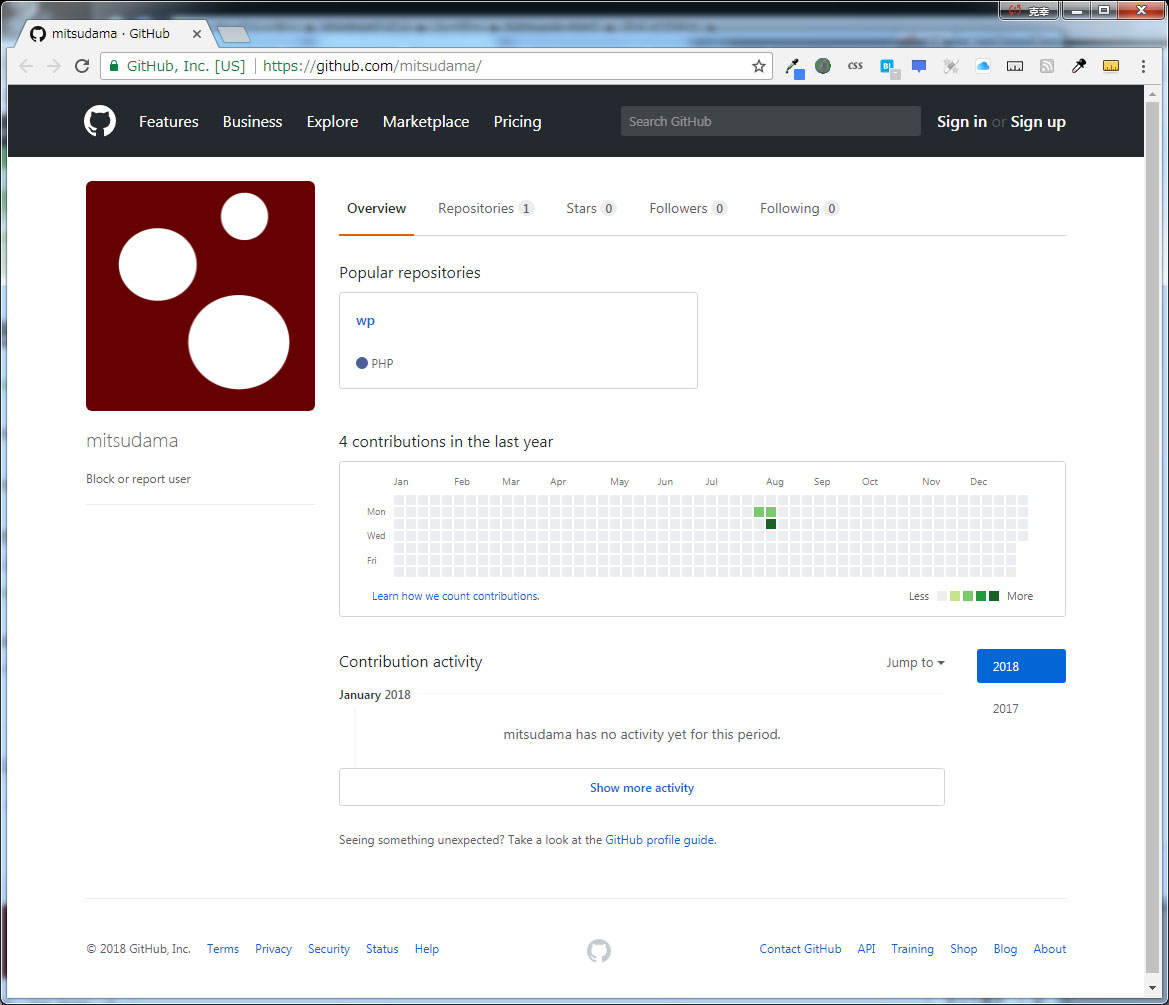The height and width of the screenshot is (1005, 1169).
Task: Open the Pricing page from the header
Action: pos(517,122)
